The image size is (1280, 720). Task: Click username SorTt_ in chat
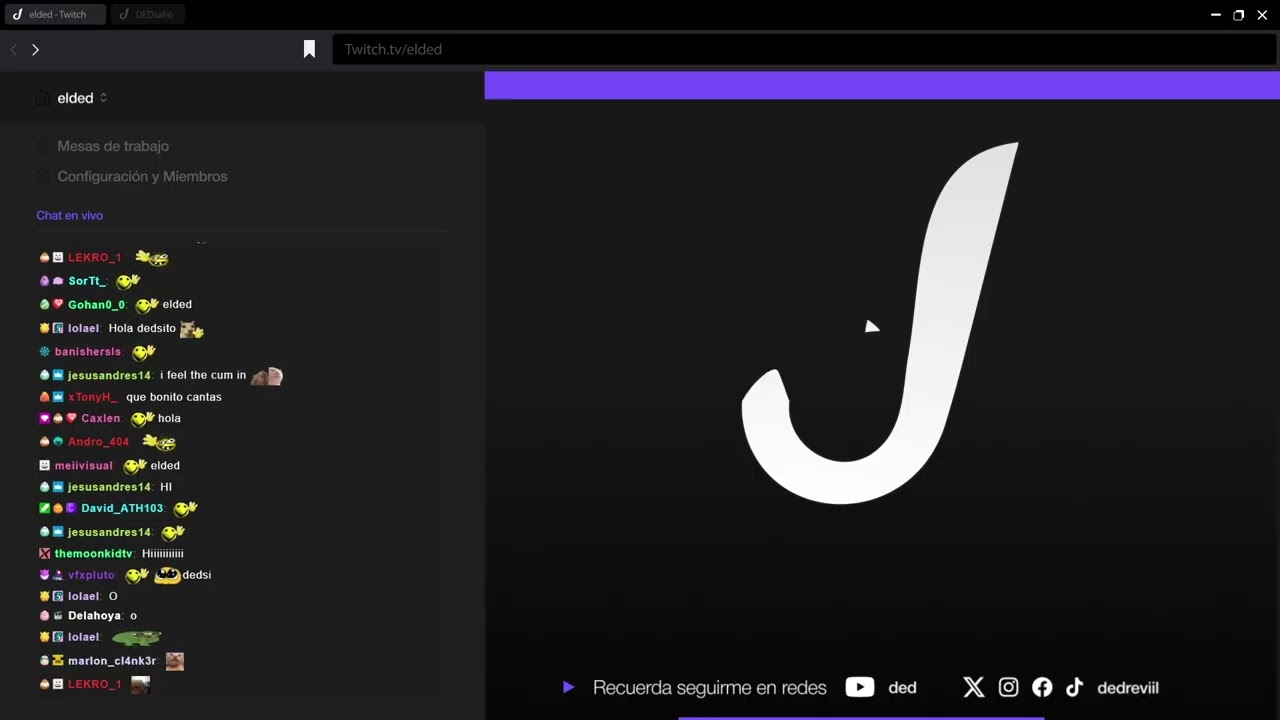click(x=87, y=281)
